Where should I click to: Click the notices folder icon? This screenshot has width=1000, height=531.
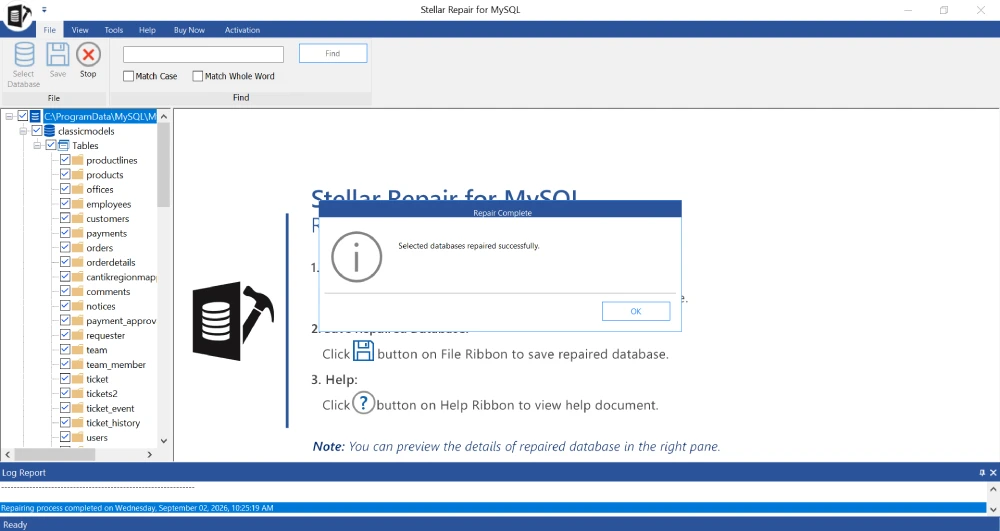point(78,305)
